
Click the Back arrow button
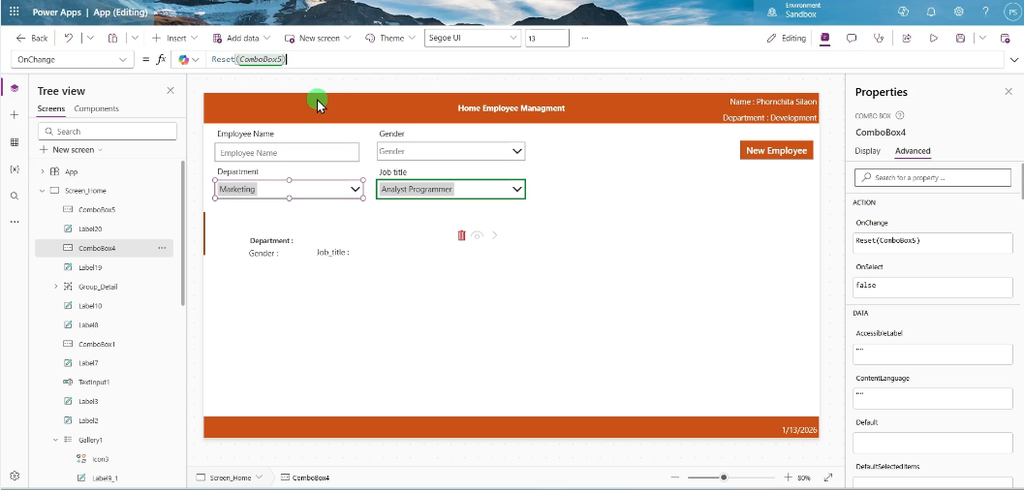[31, 39]
